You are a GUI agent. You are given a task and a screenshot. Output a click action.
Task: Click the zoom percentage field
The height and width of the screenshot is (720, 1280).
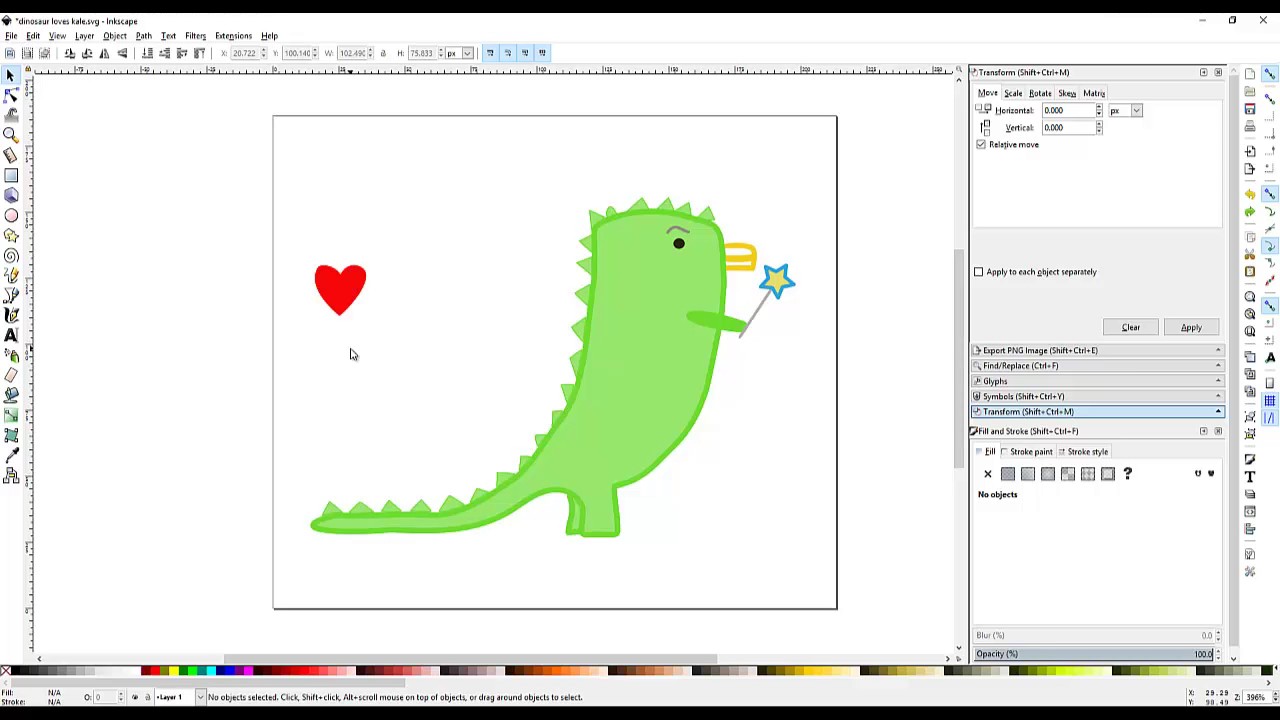[1256, 697]
